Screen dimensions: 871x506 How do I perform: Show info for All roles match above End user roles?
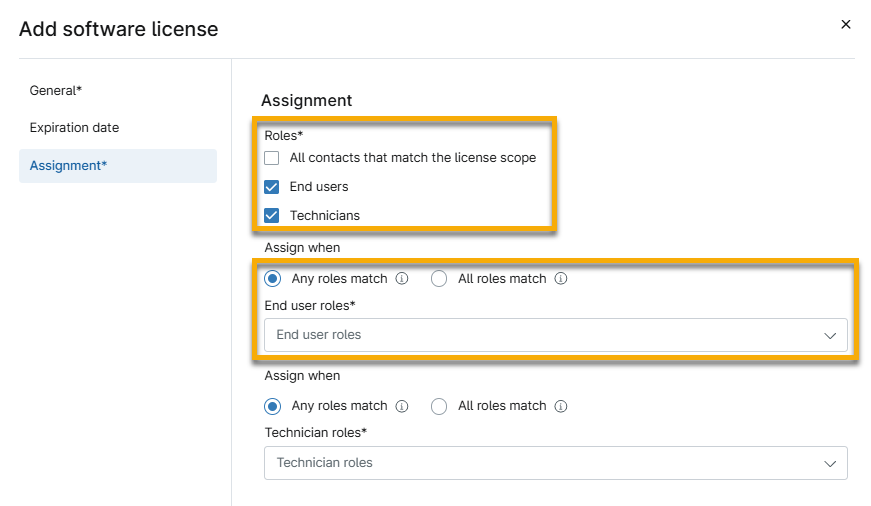click(x=561, y=279)
